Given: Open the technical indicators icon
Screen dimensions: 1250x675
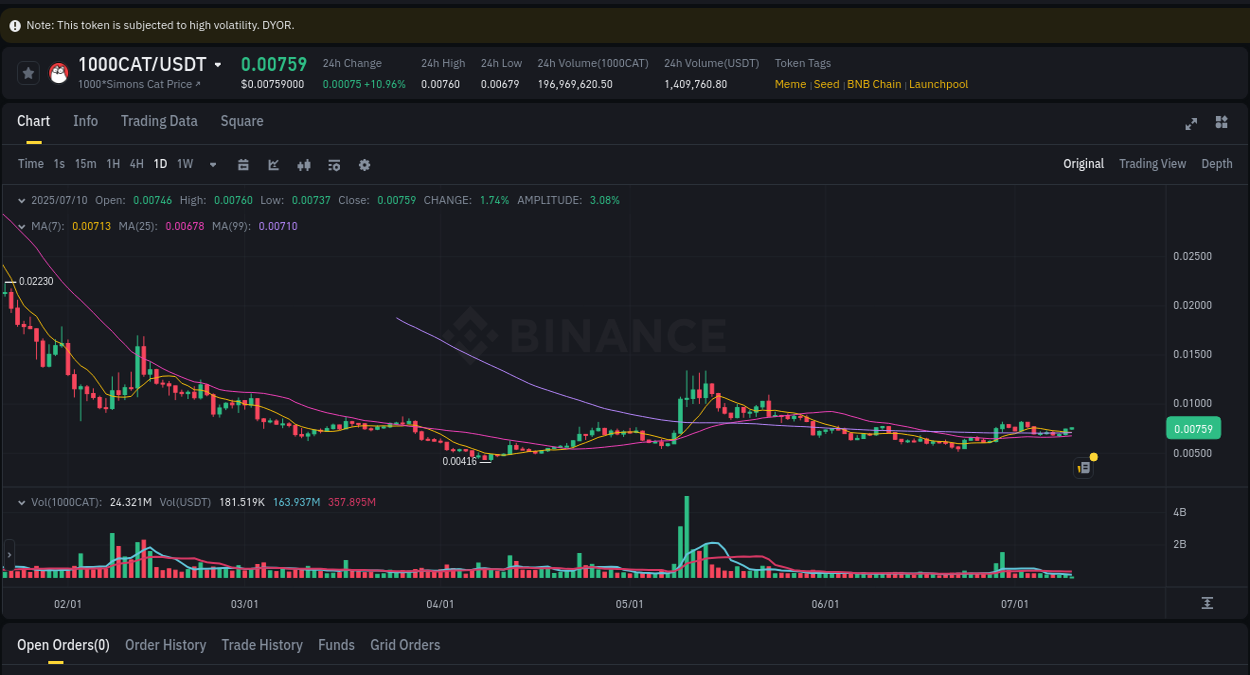Looking at the screenshot, I should 304,164.
